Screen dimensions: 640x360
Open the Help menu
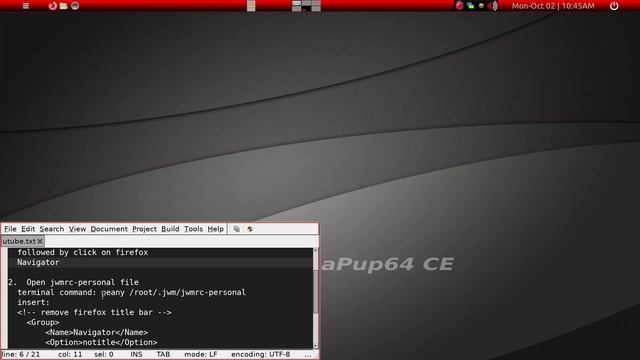click(x=216, y=229)
